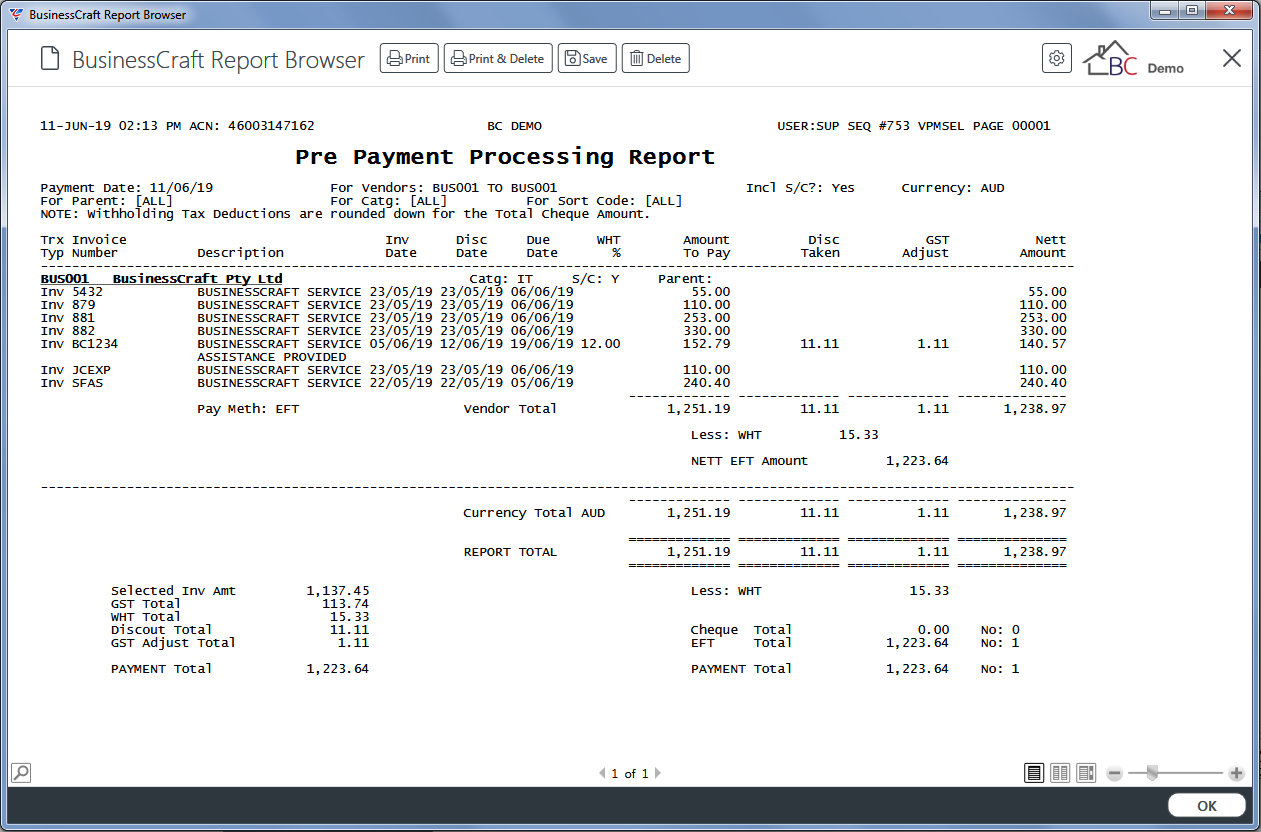Click the 'Selected Inv Amt' label

click(x=173, y=591)
